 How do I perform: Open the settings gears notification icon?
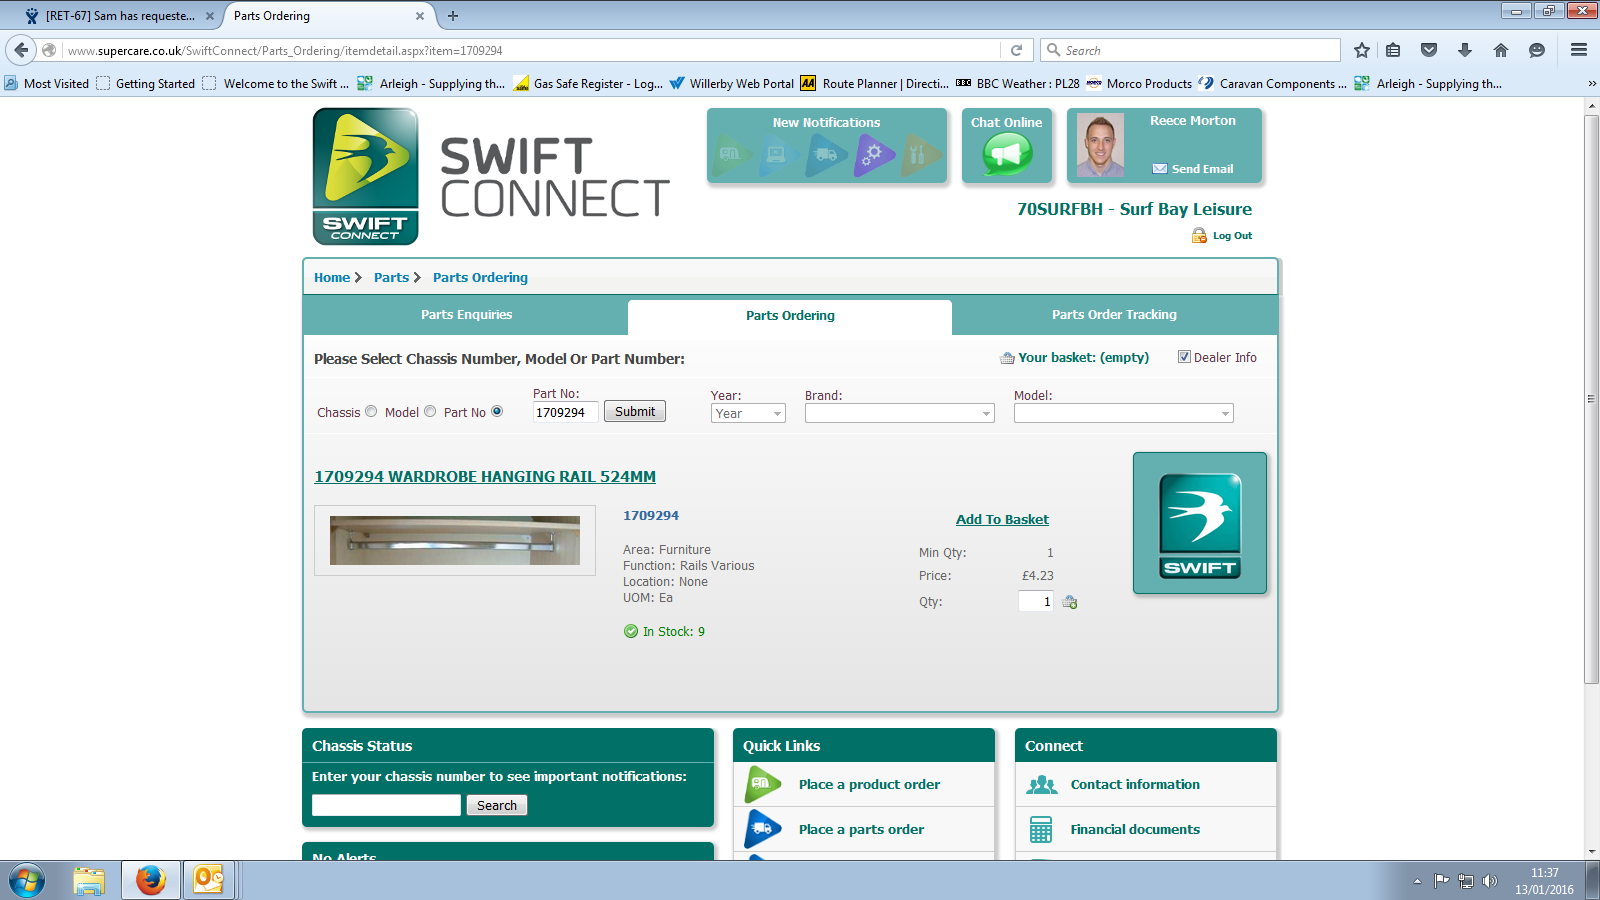[x=873, y=155]
